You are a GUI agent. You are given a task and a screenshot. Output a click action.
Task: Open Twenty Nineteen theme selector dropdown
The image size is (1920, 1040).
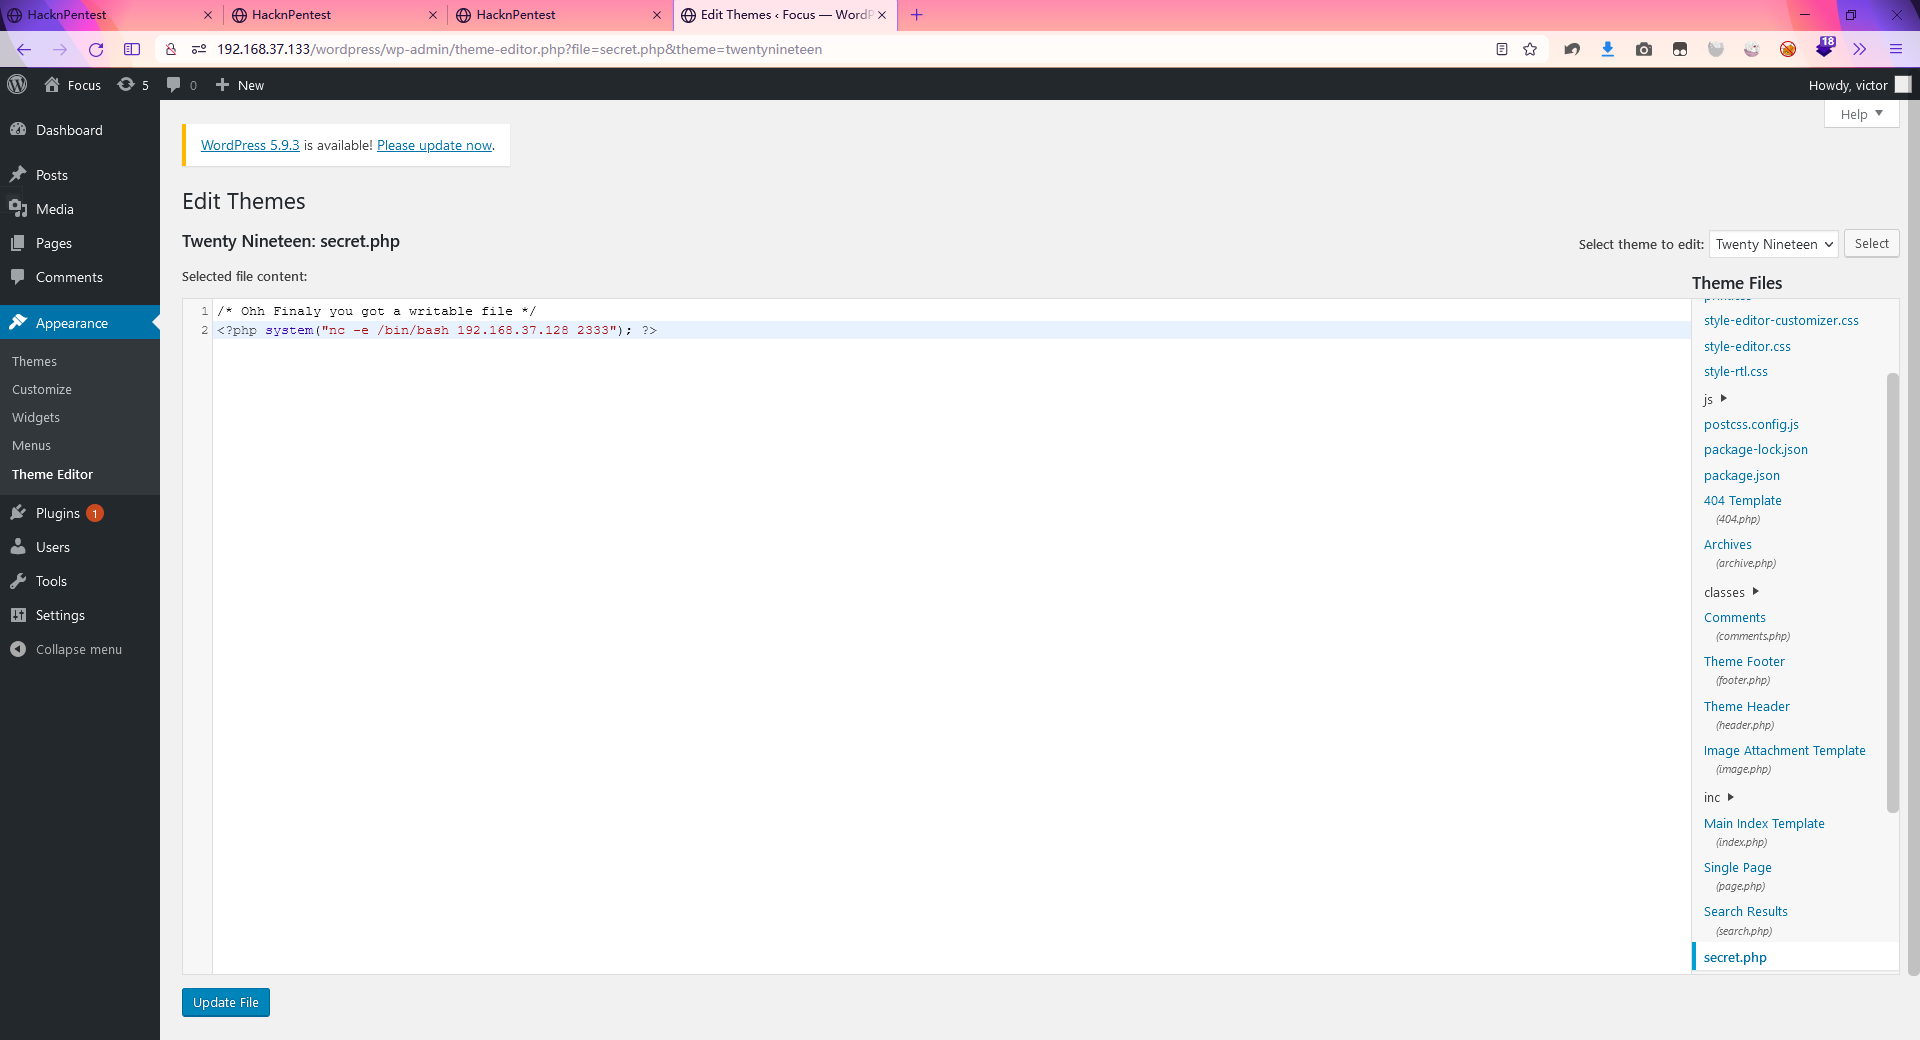click(1773, 244)
